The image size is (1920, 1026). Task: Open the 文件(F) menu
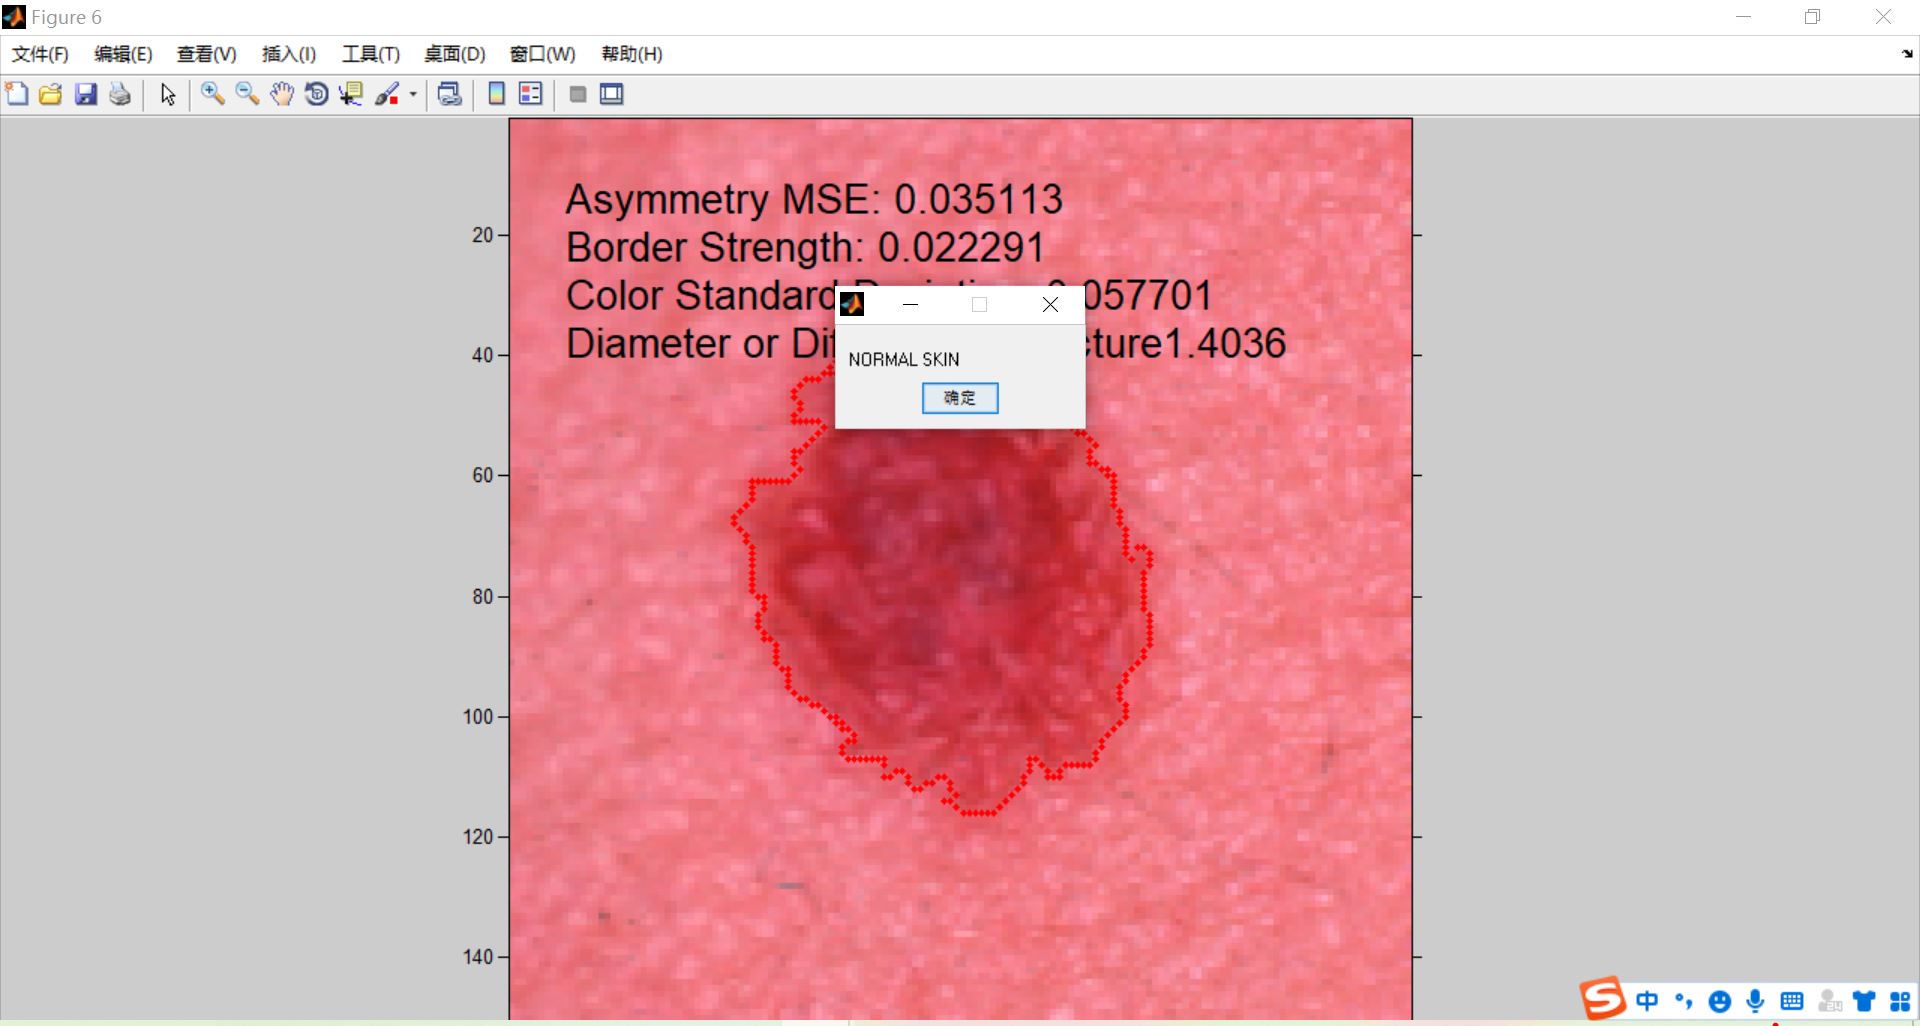coord(40,54)
